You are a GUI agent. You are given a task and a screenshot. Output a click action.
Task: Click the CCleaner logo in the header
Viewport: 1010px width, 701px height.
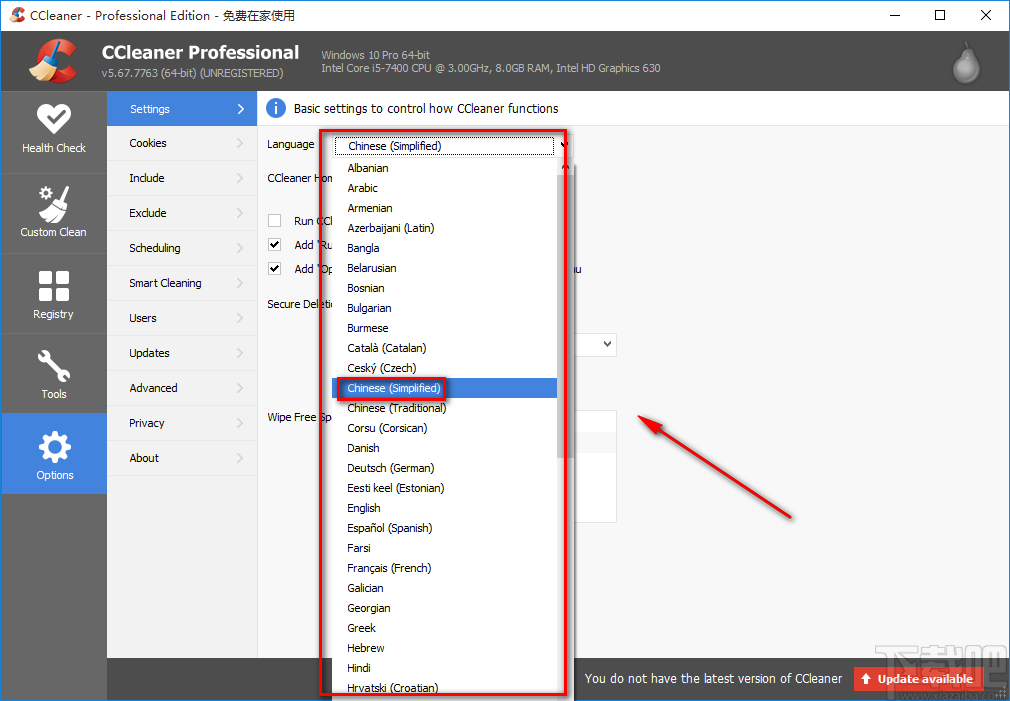53,61
